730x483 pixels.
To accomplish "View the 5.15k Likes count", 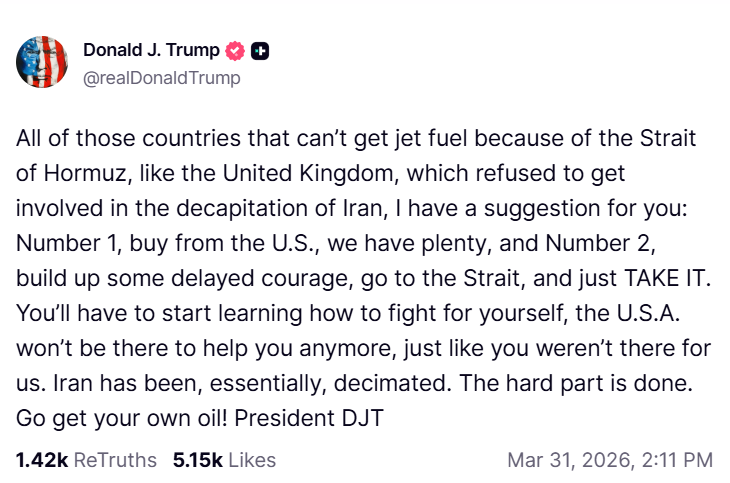I will 196,460.
